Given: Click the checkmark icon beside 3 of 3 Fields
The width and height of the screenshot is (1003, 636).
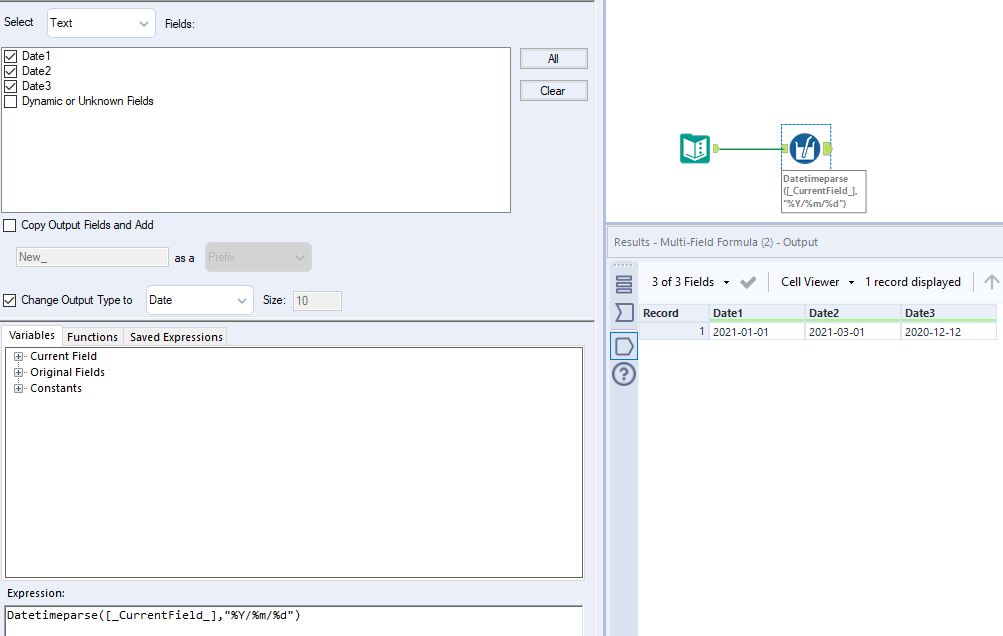Looking at the screenshot, I should pyautogui.click(x=747, y=282).
